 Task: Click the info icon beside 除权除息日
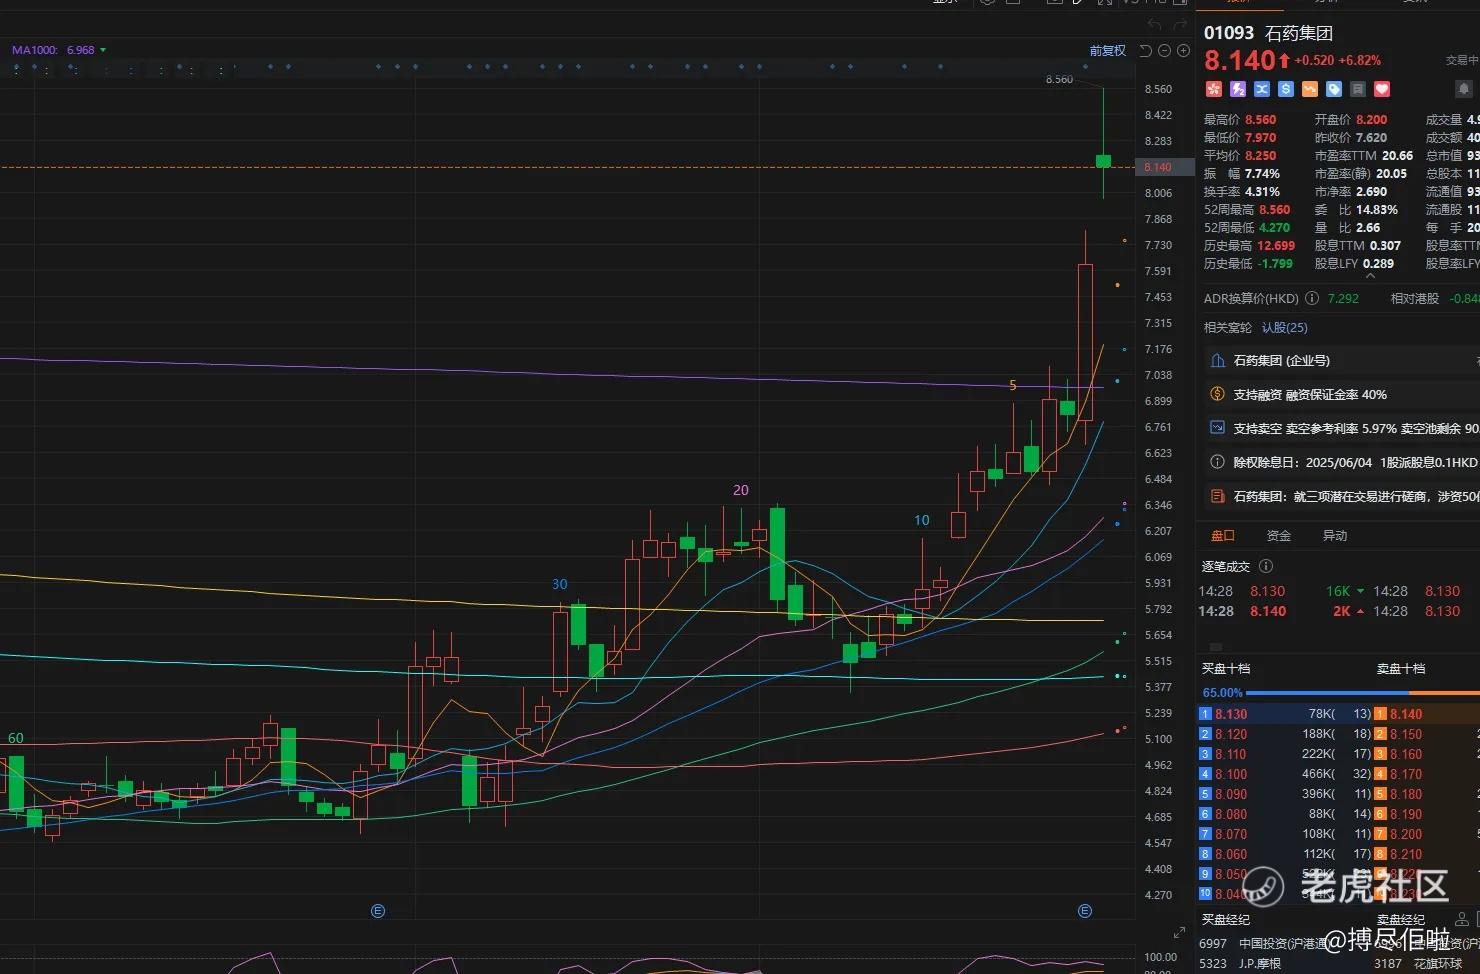click(x=1217, y=462)
